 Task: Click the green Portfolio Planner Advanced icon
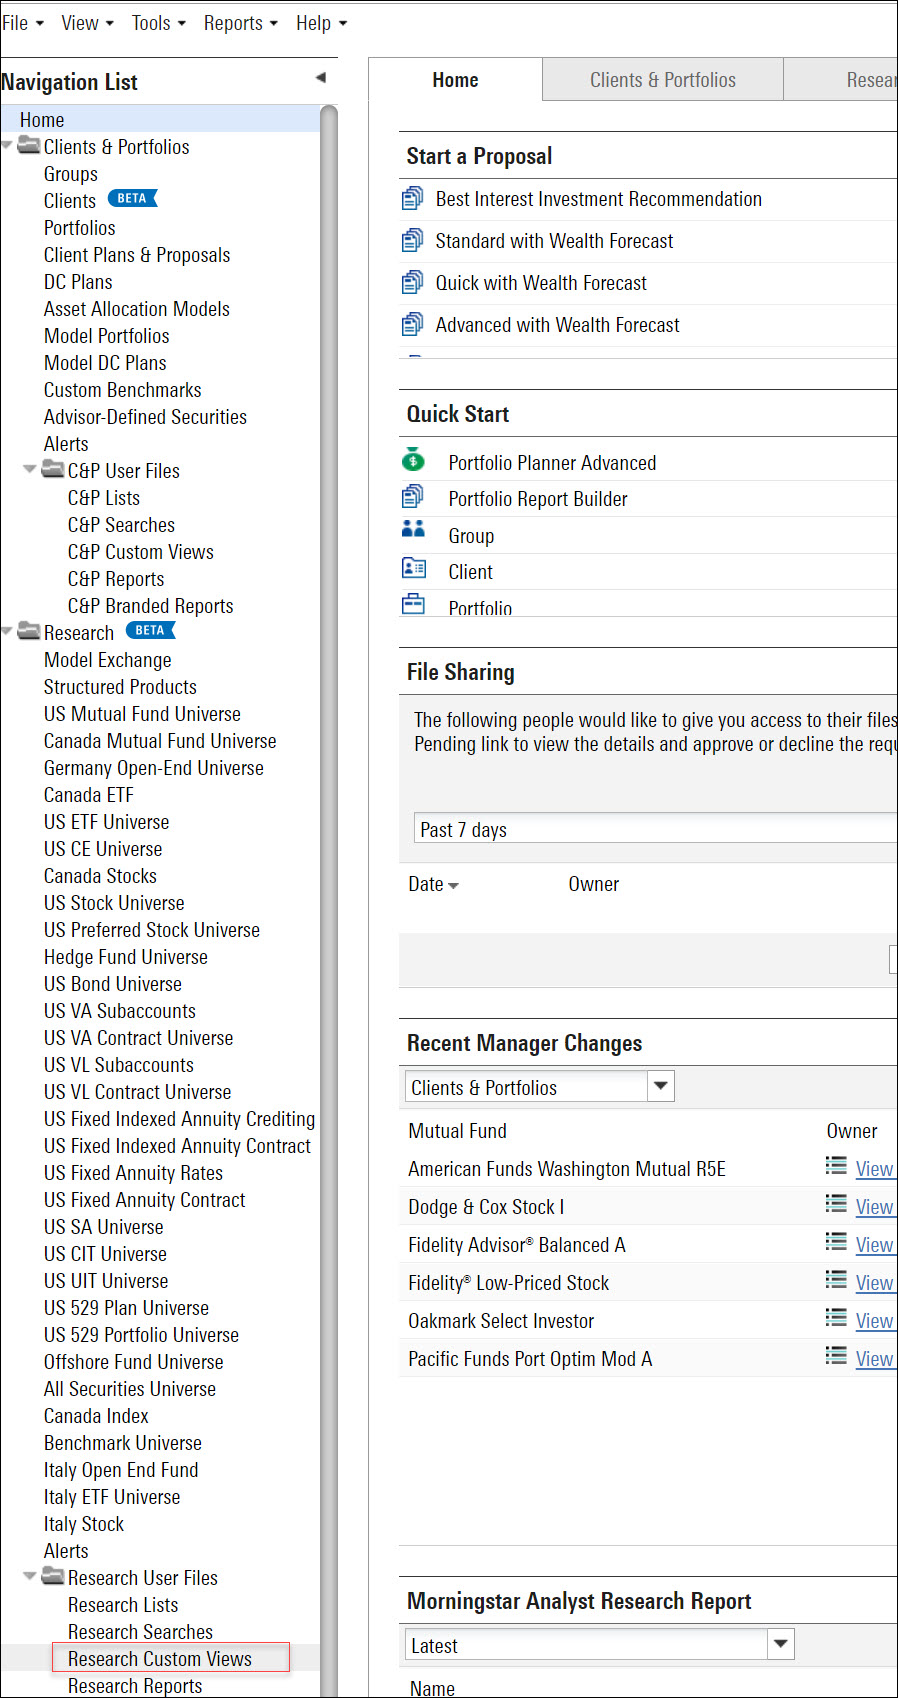413,461
